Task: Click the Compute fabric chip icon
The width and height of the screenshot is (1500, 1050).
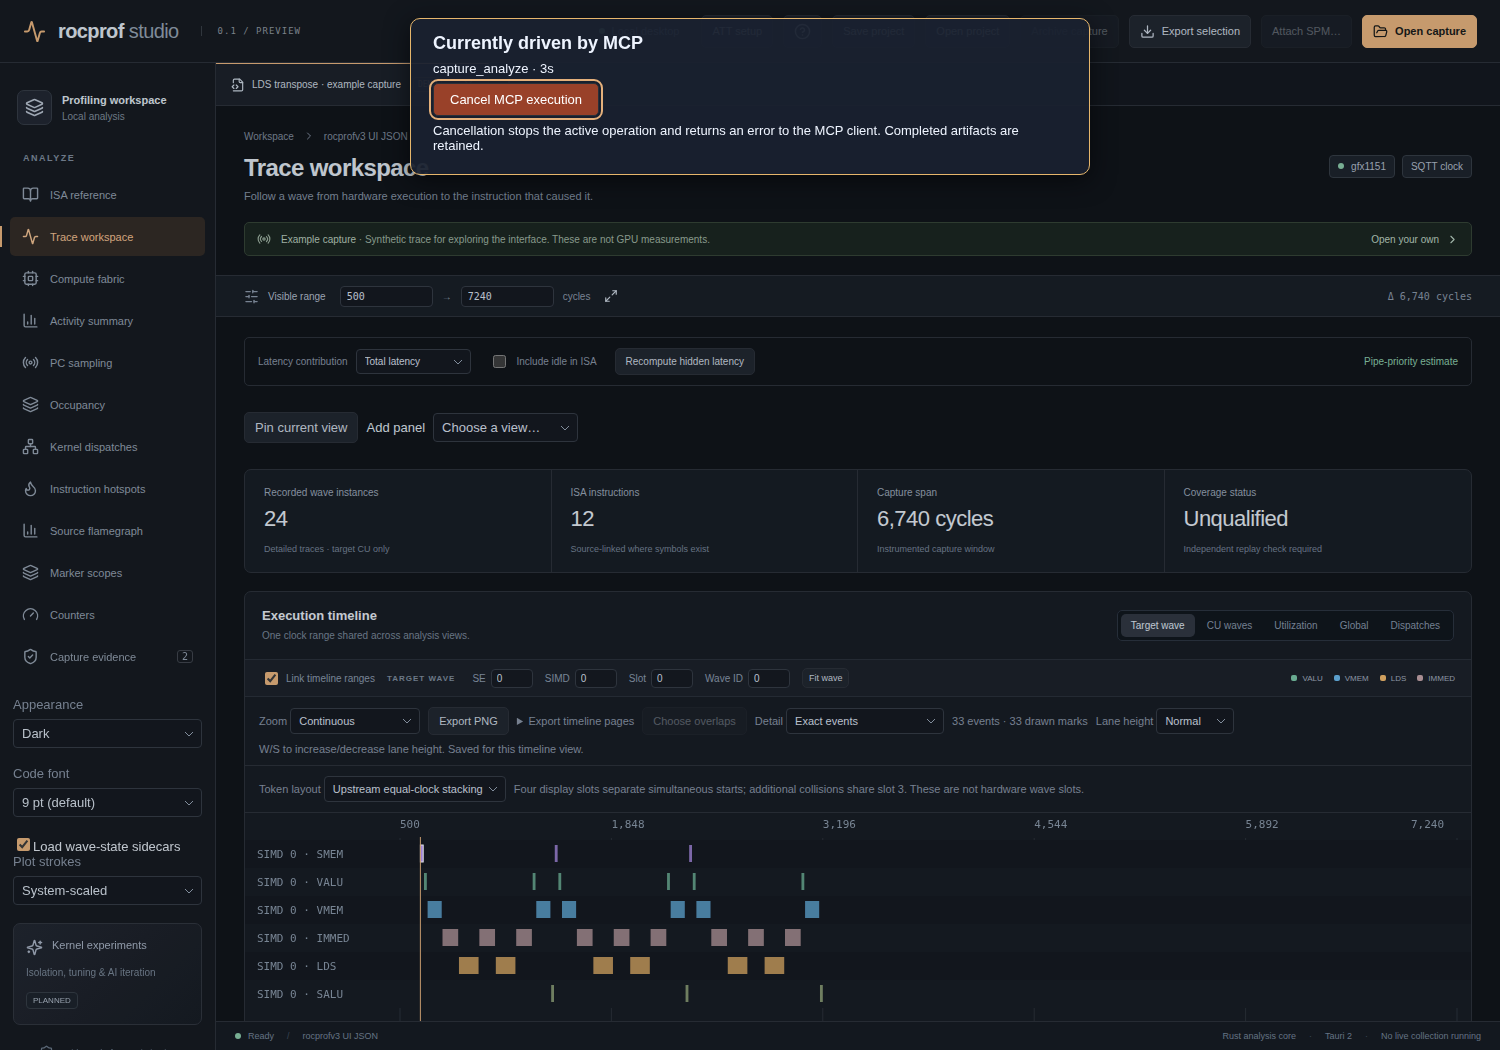Action: click(x=31, y=279)
